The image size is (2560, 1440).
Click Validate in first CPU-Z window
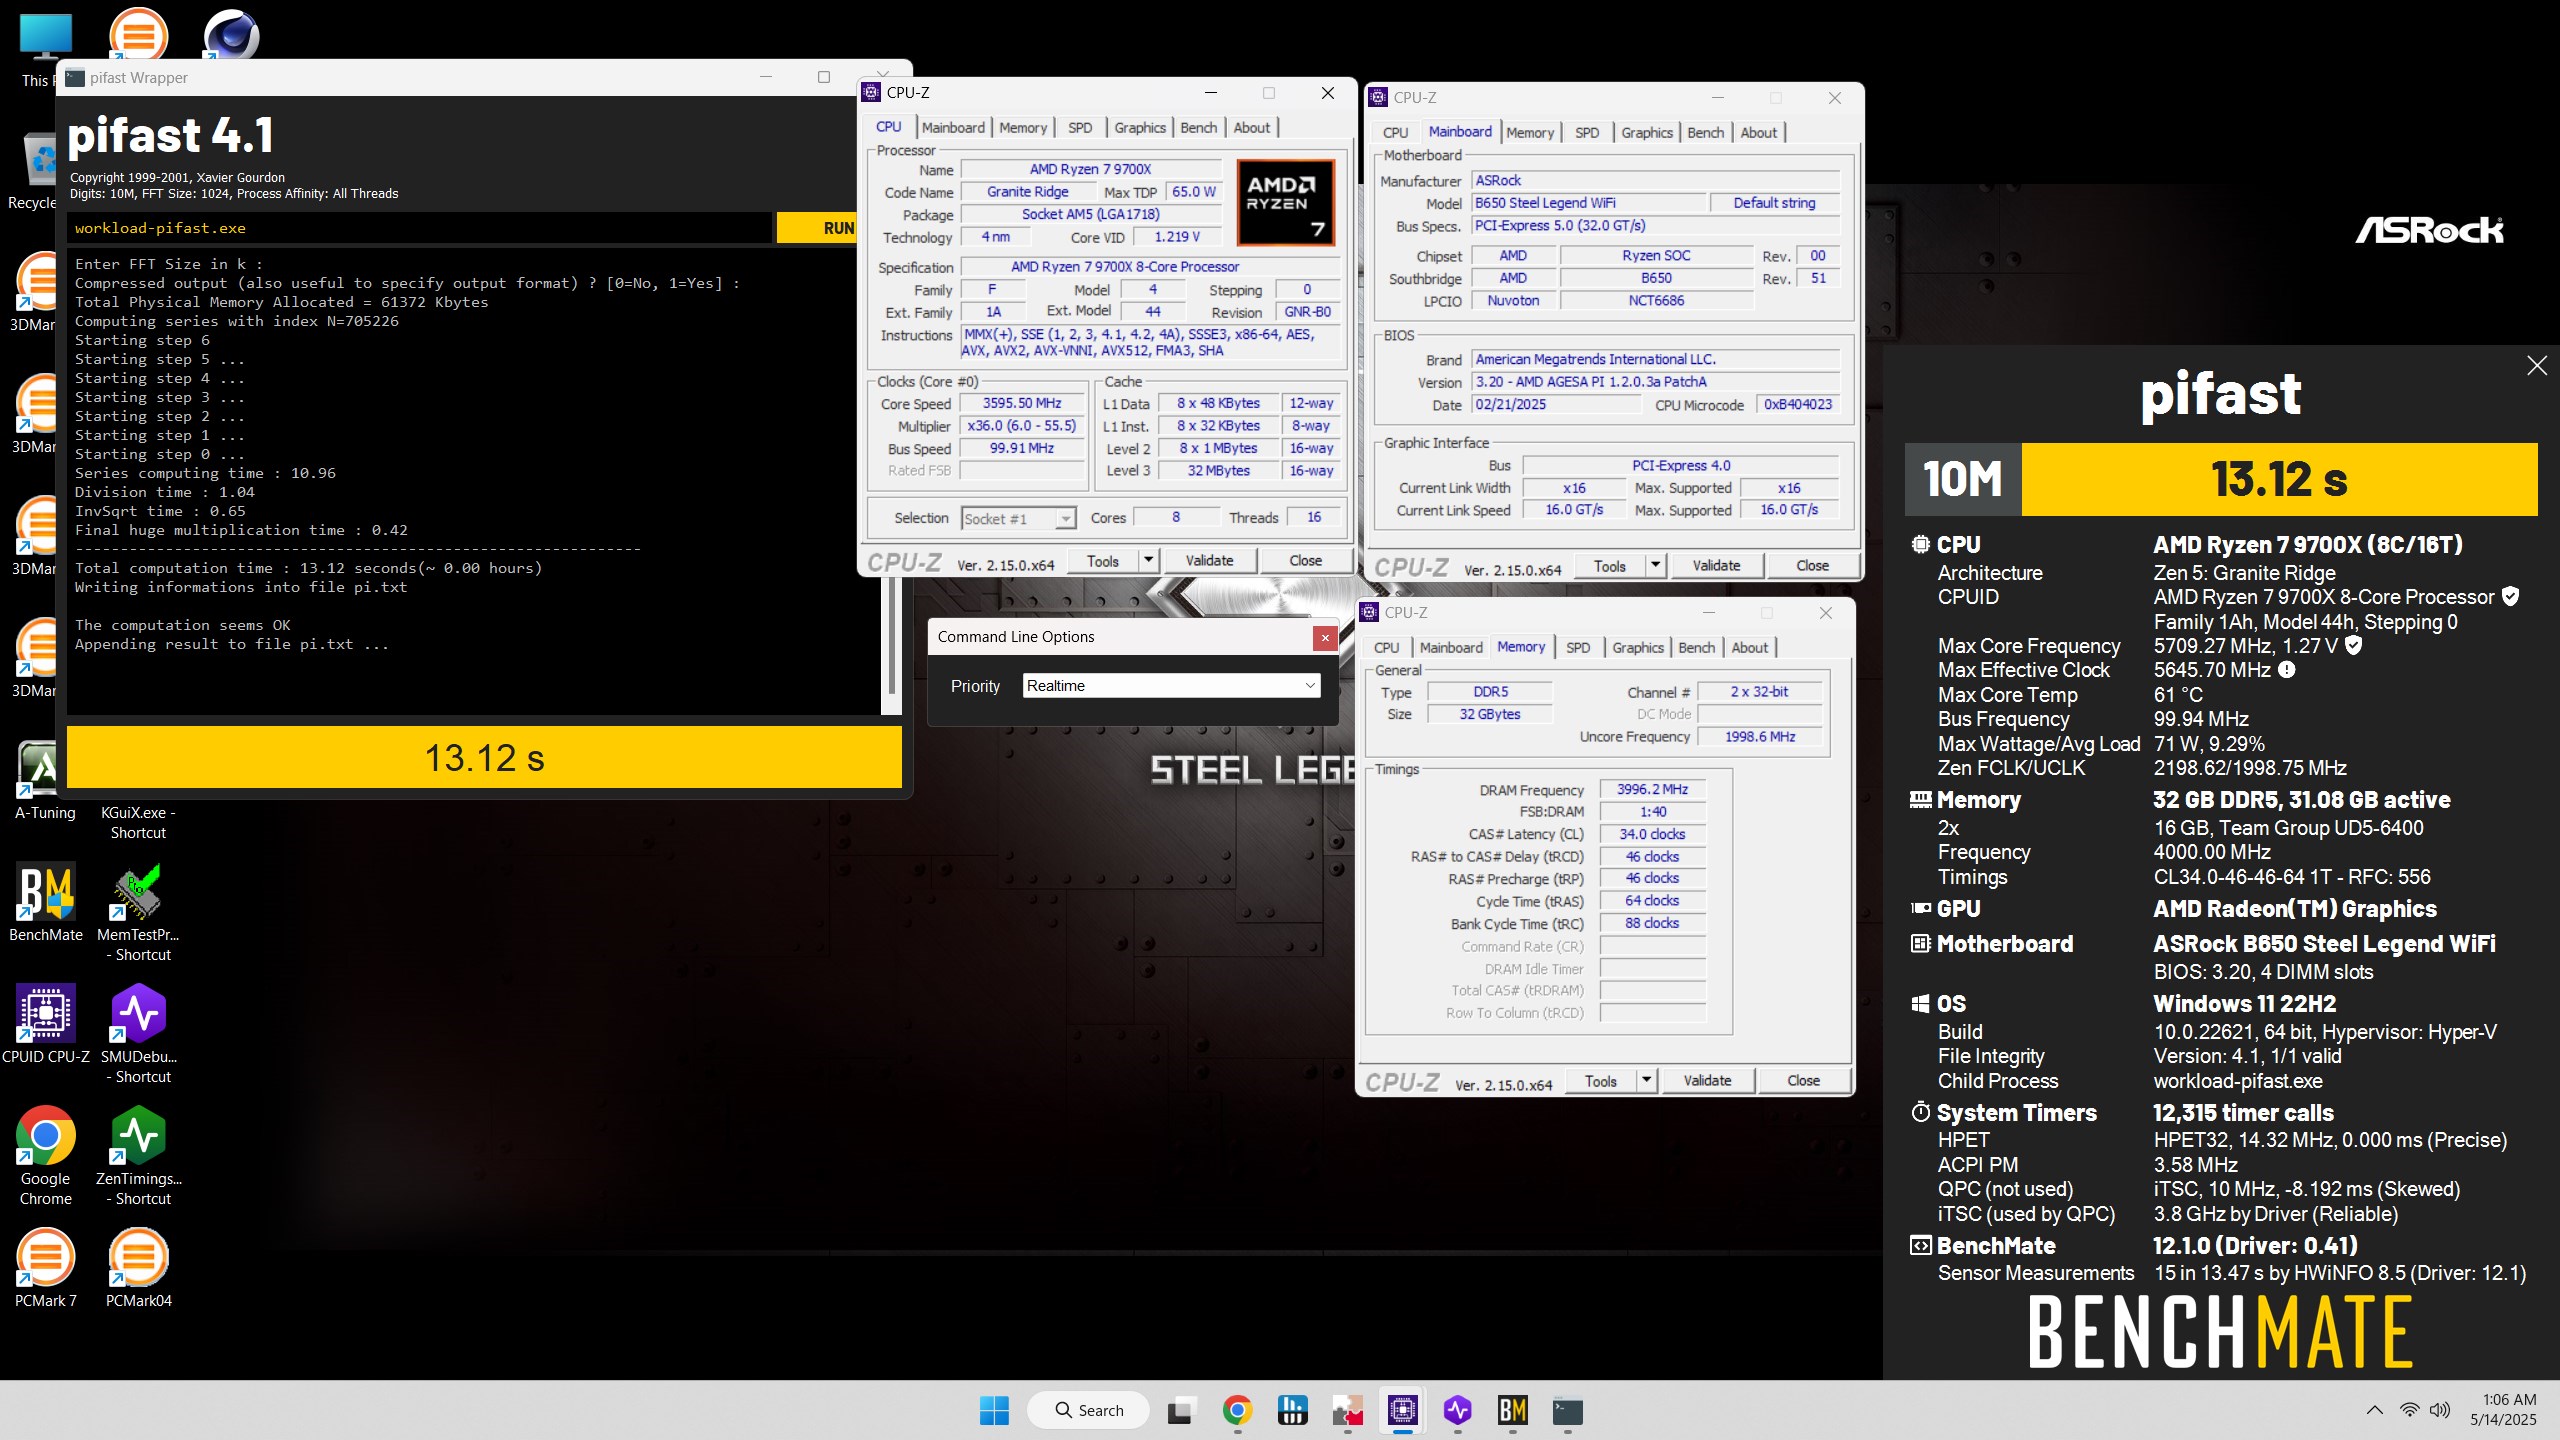(1209, 560)
